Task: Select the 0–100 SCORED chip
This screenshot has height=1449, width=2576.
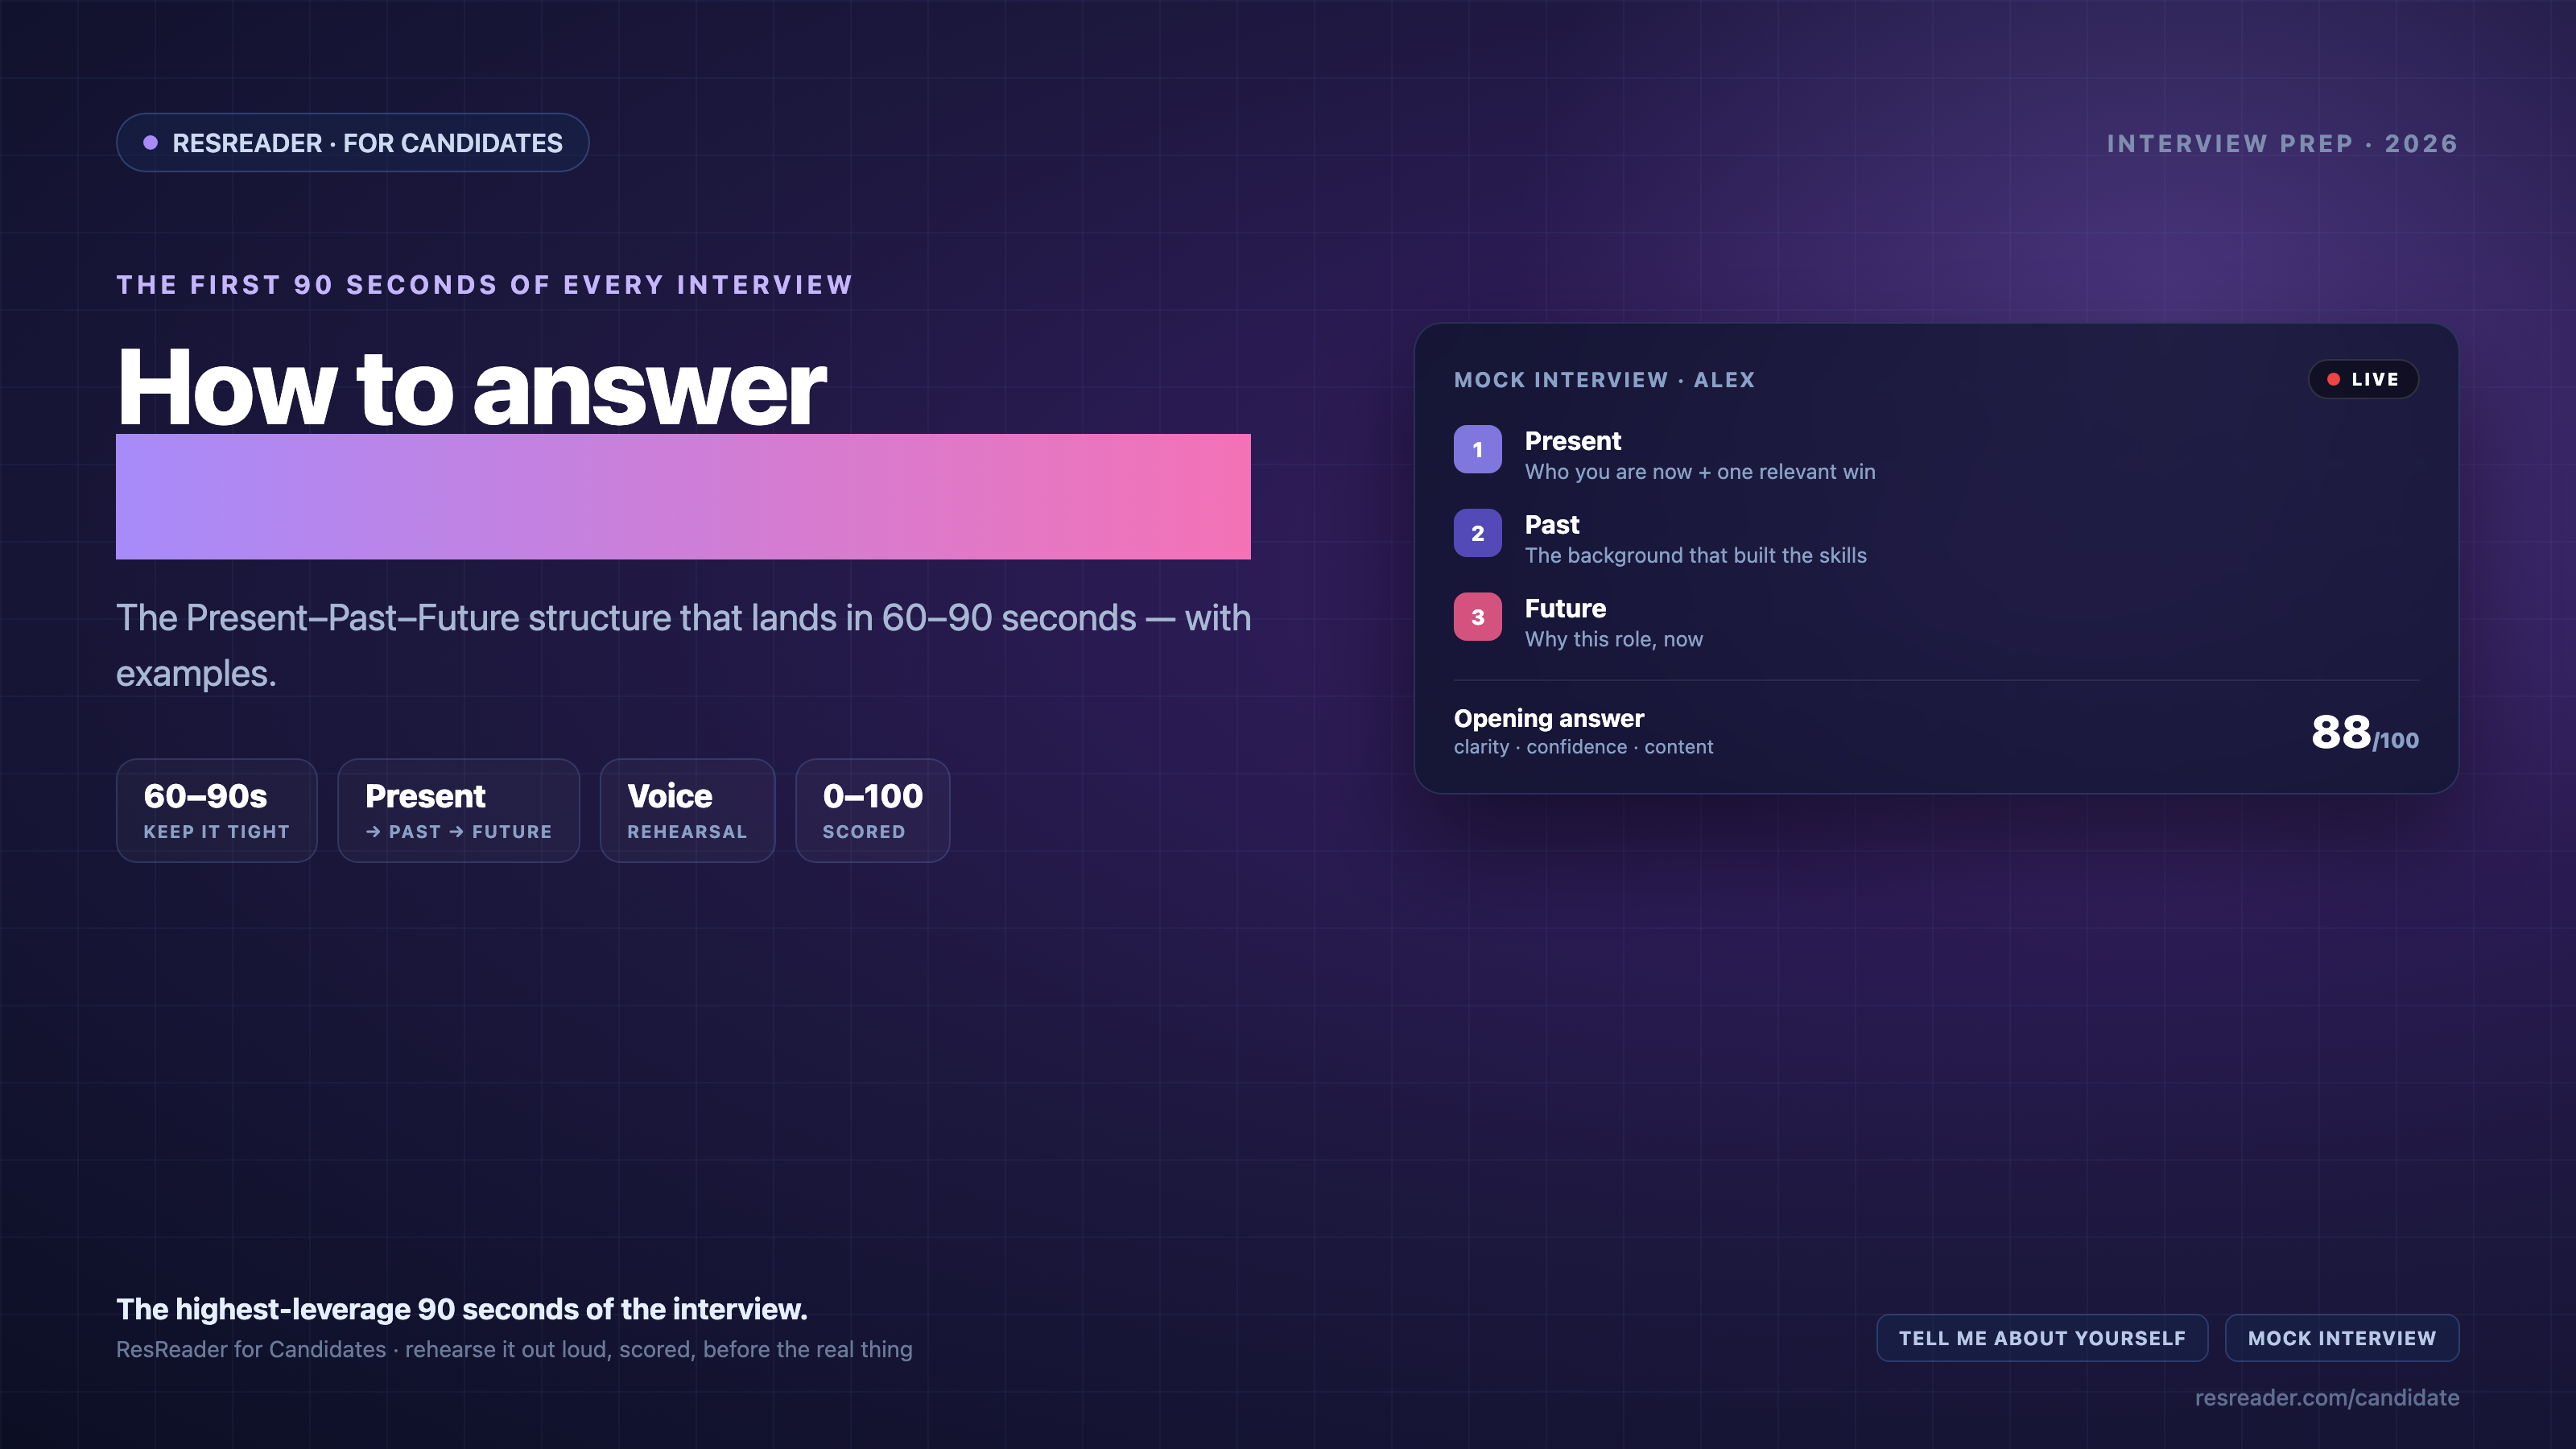Action: (x=872, y=810)
